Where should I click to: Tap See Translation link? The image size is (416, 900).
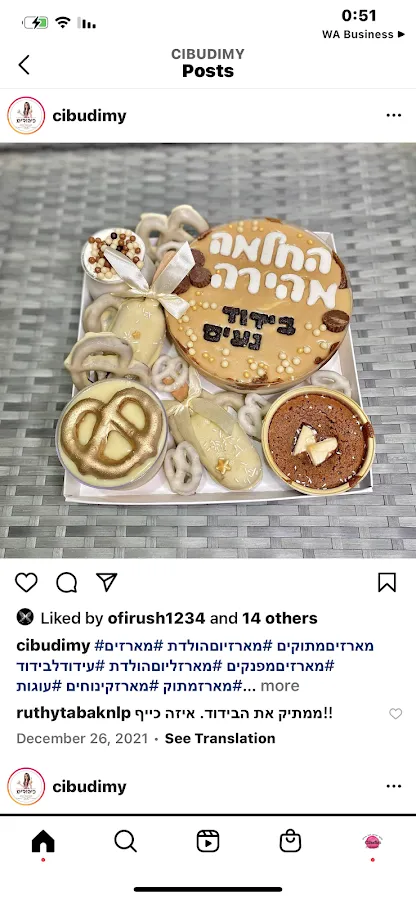pos(220,738)
